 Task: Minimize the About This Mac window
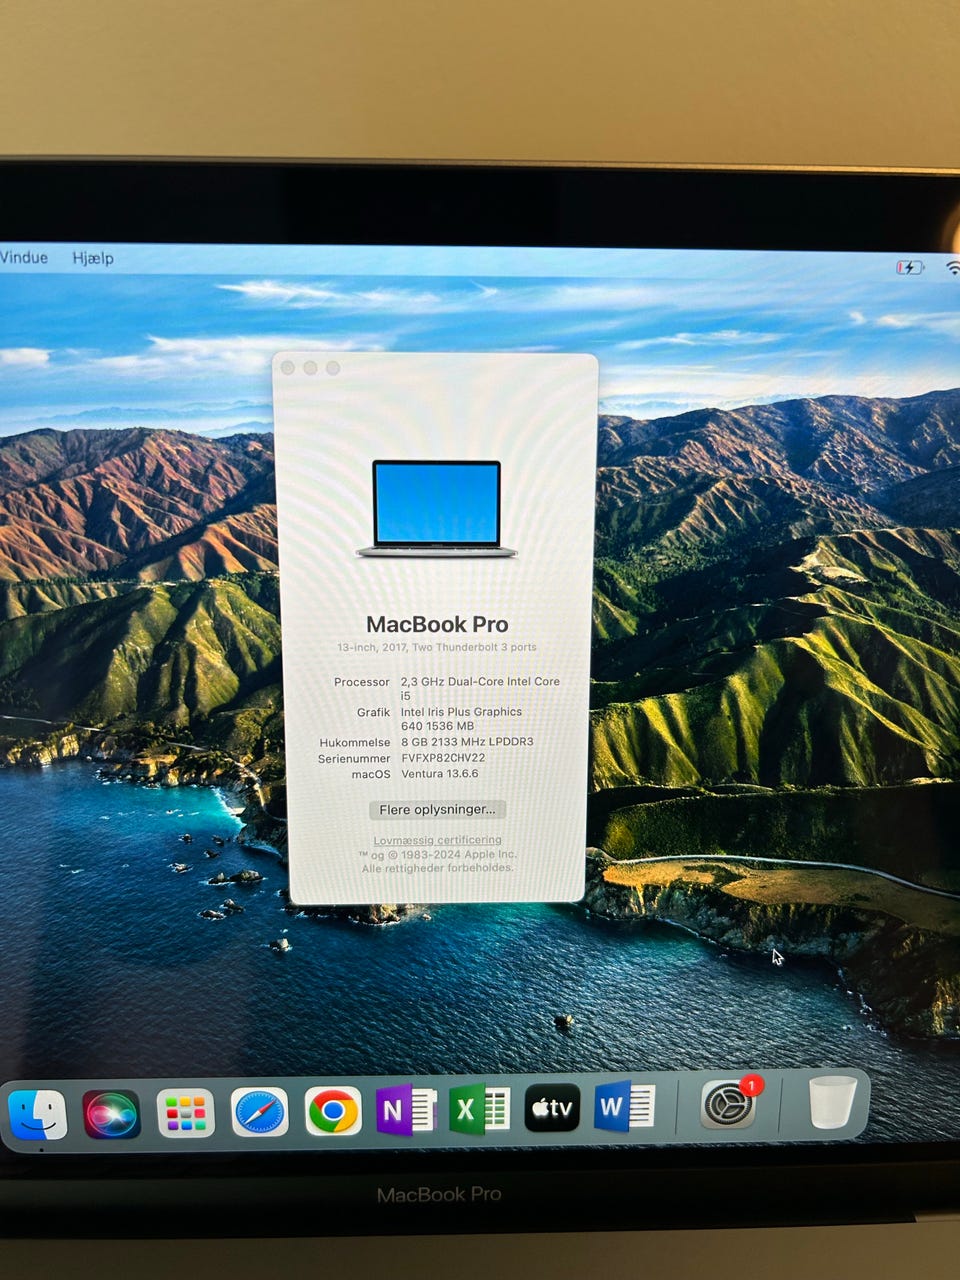click(310, 368)
